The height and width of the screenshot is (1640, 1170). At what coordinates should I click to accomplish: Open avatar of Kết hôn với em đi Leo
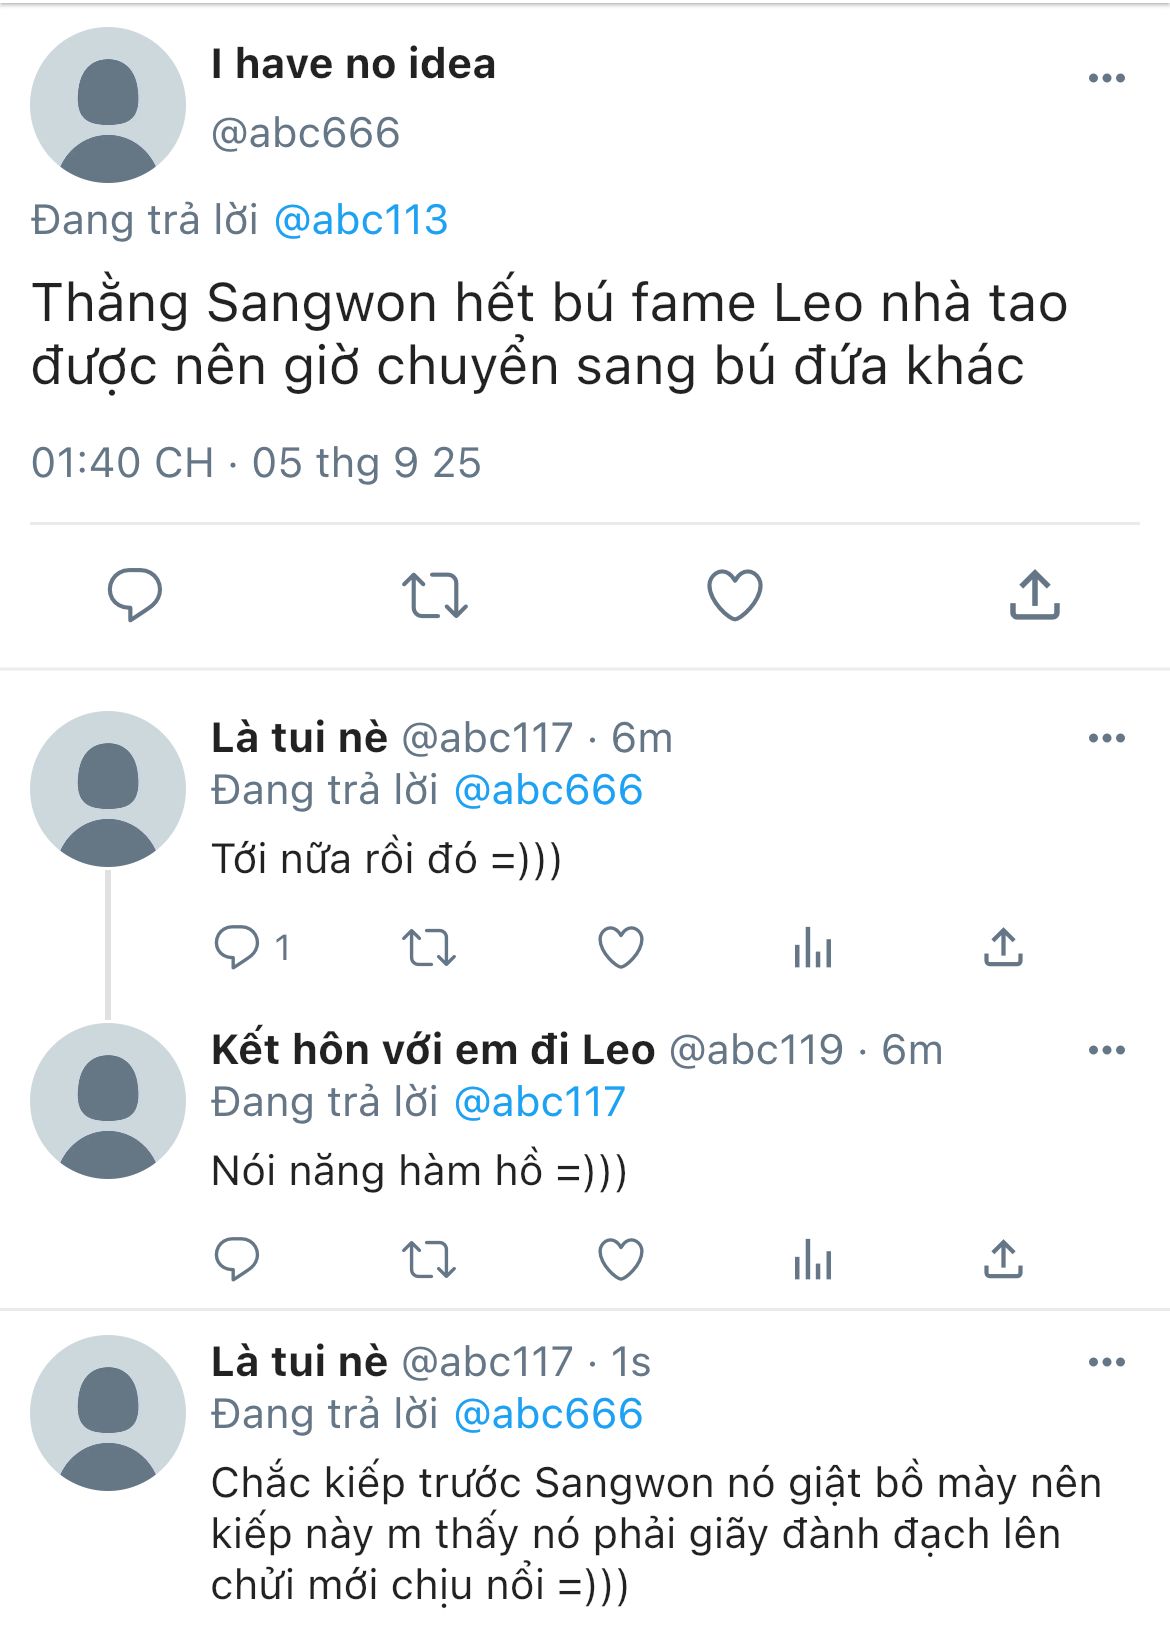point(108,1101)
